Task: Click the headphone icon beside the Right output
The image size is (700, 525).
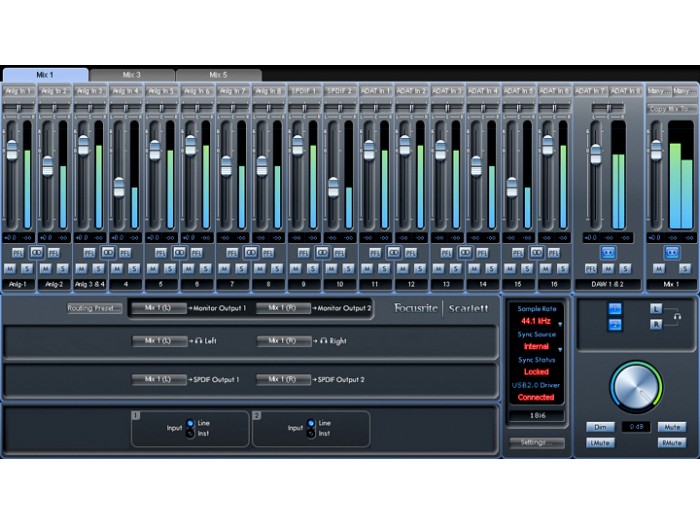Action: [324, 341]
